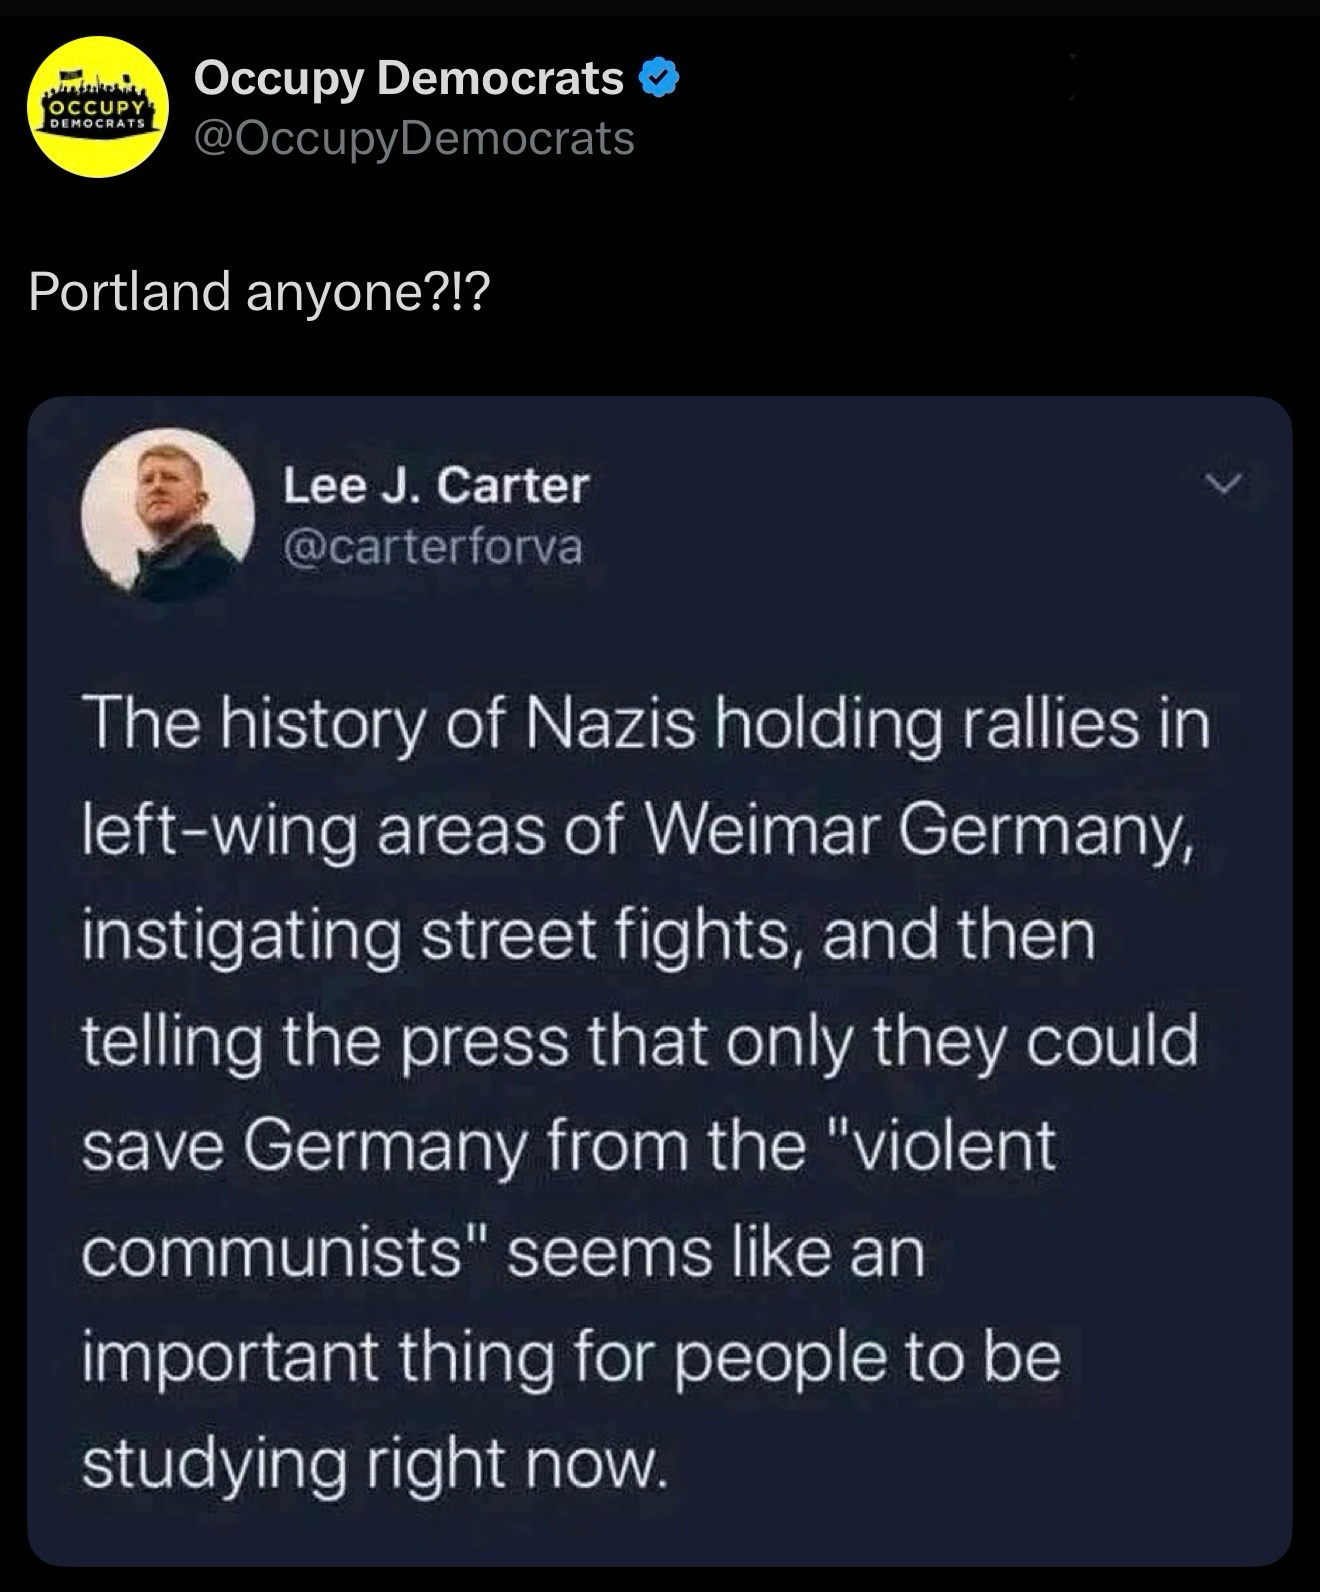Click the line "instigating street fights, and then"
Image resolution: width=1320 pixels, height=1592 pixels.
[x=588, y=936]
